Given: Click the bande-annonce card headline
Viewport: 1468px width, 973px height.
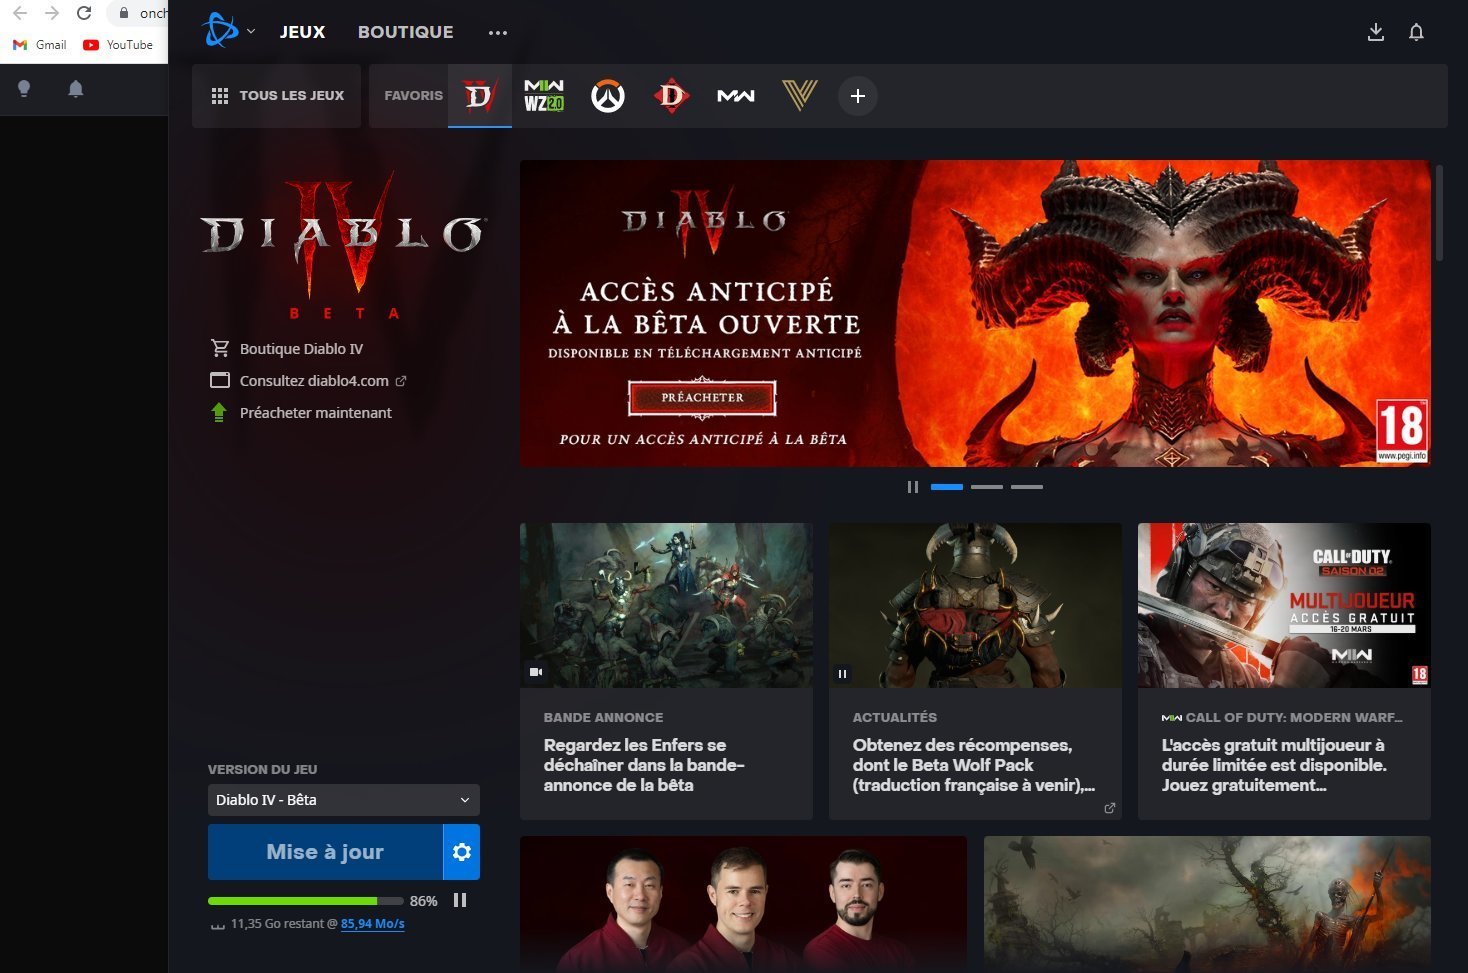Looking at the screenshot, I should pos(644,765).
